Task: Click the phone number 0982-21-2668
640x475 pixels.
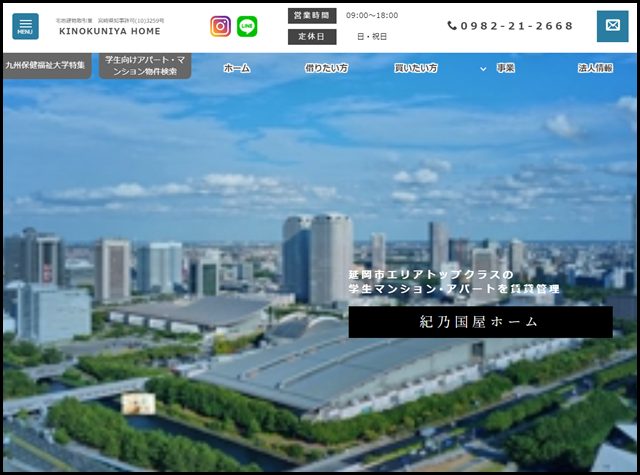Action: tap(517, 26)
